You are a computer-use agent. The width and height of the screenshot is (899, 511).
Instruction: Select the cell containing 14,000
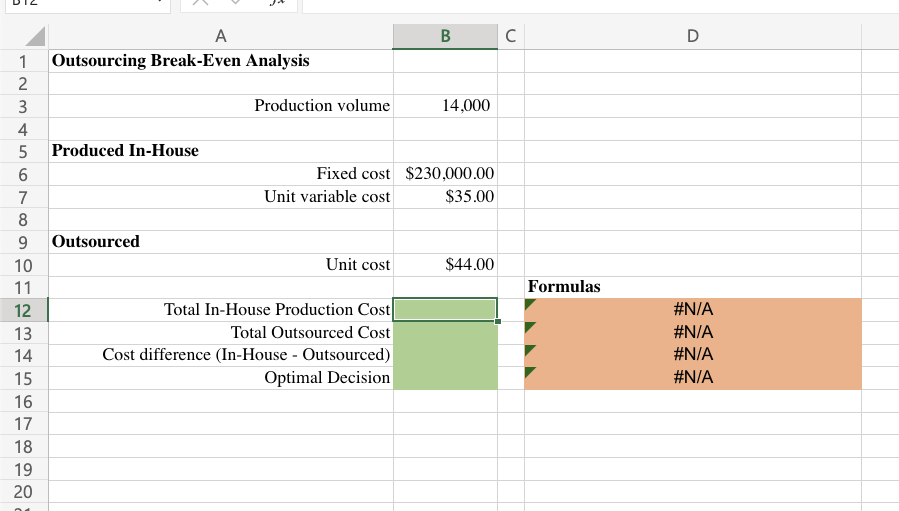click(445, 106)
